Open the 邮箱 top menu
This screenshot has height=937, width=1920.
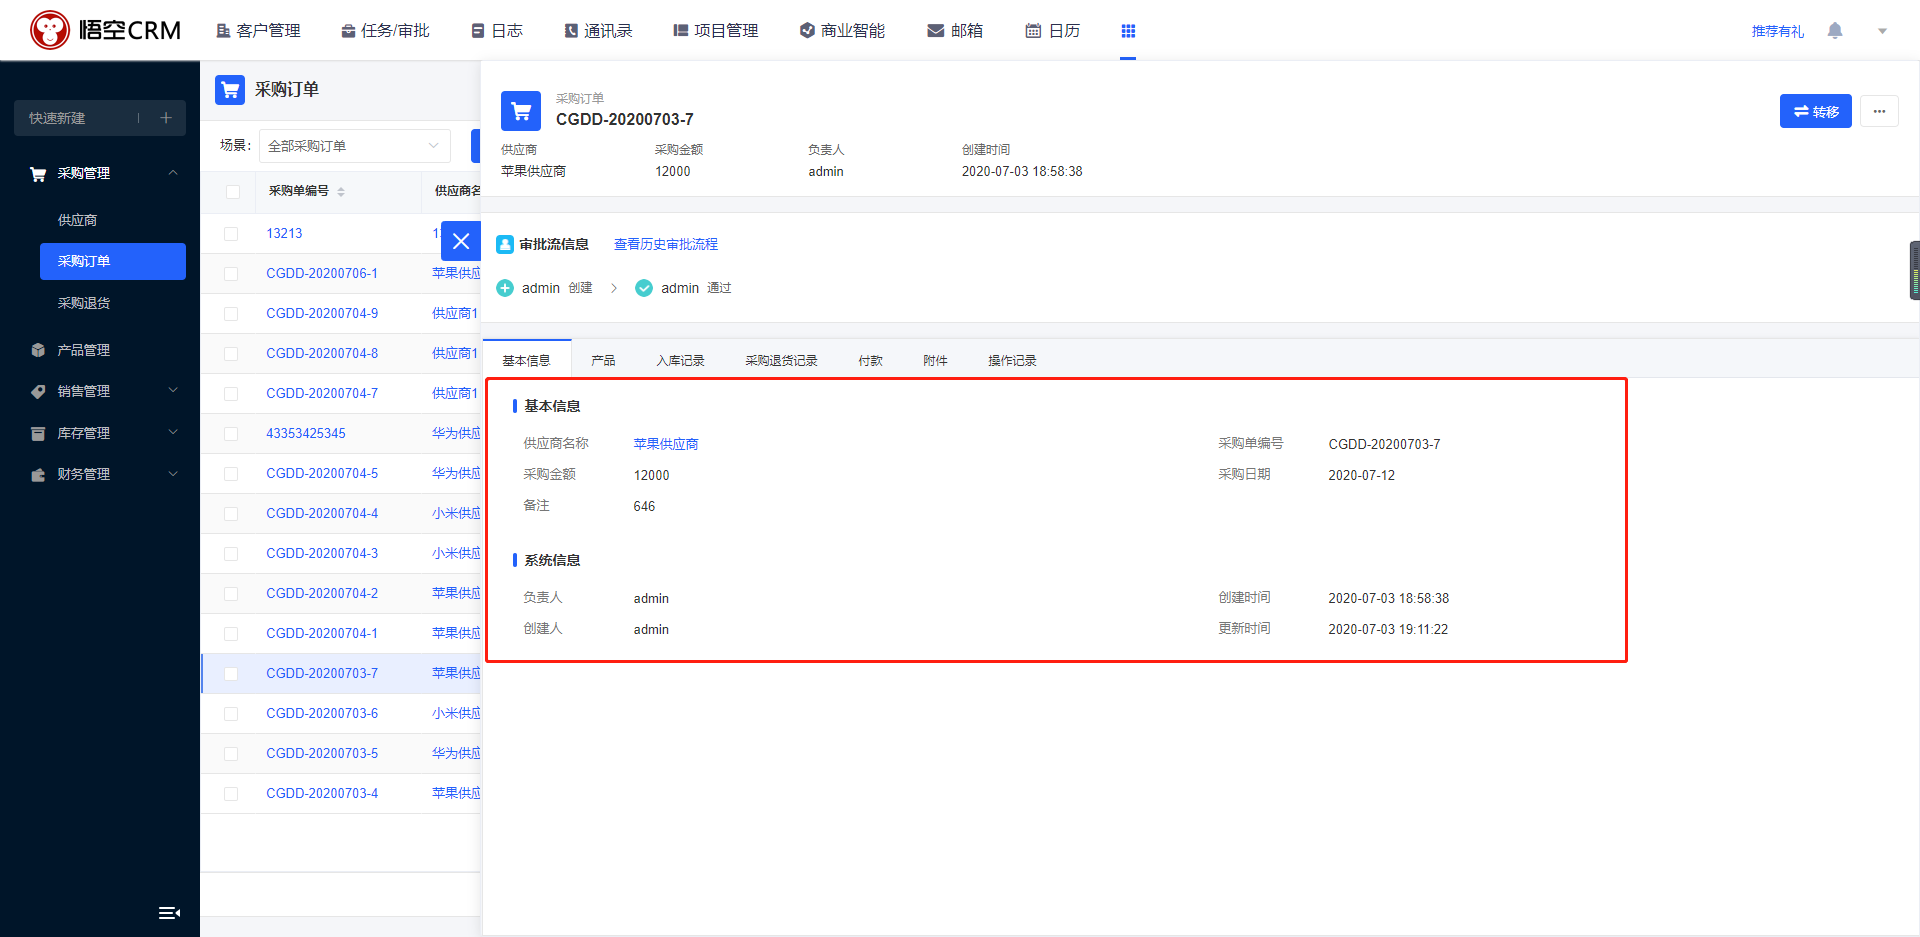(955, 31)
